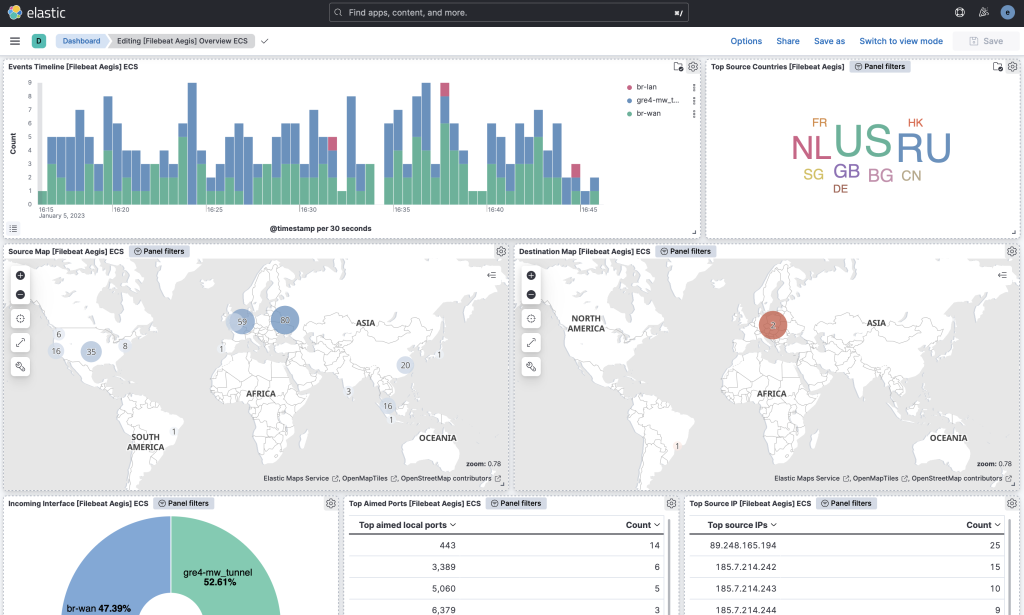Open OpenStreetMap contributors link on Destination Map
Viewport: 1024px width, 615px height.
961,479
